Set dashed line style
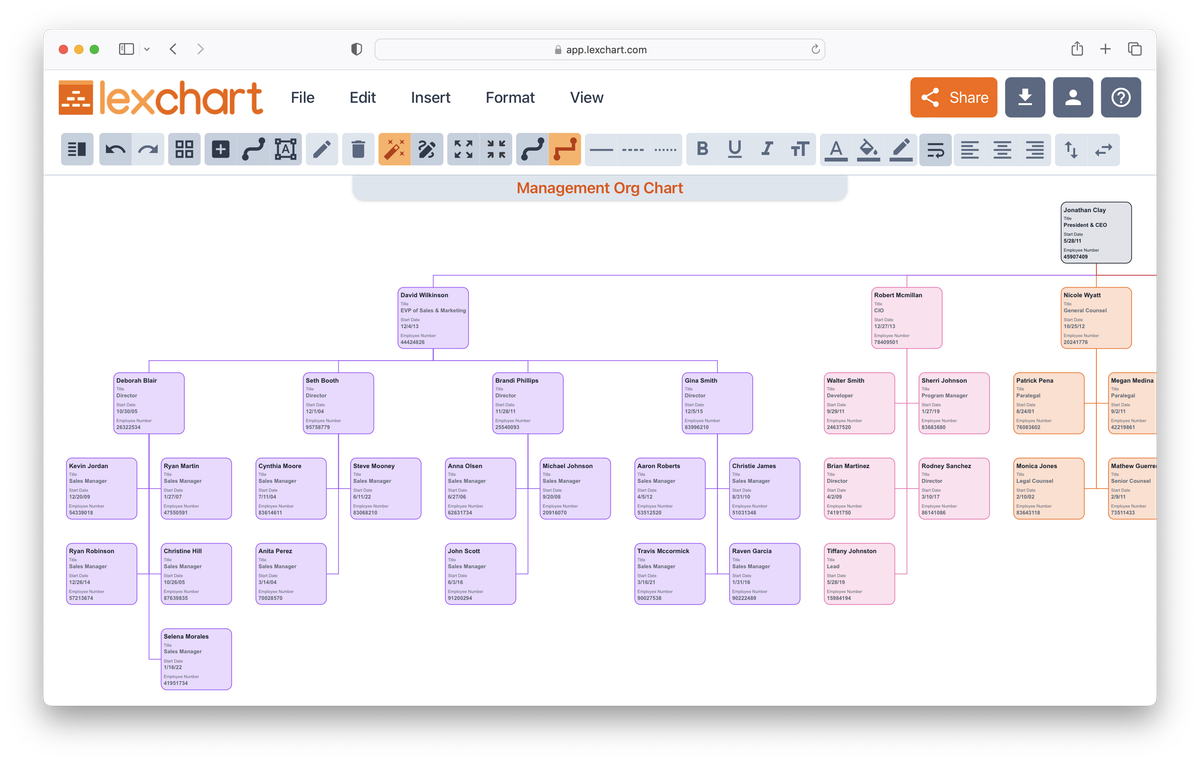Image resolution: width=1200 pixels, height=763 pixels. point(633,149)
